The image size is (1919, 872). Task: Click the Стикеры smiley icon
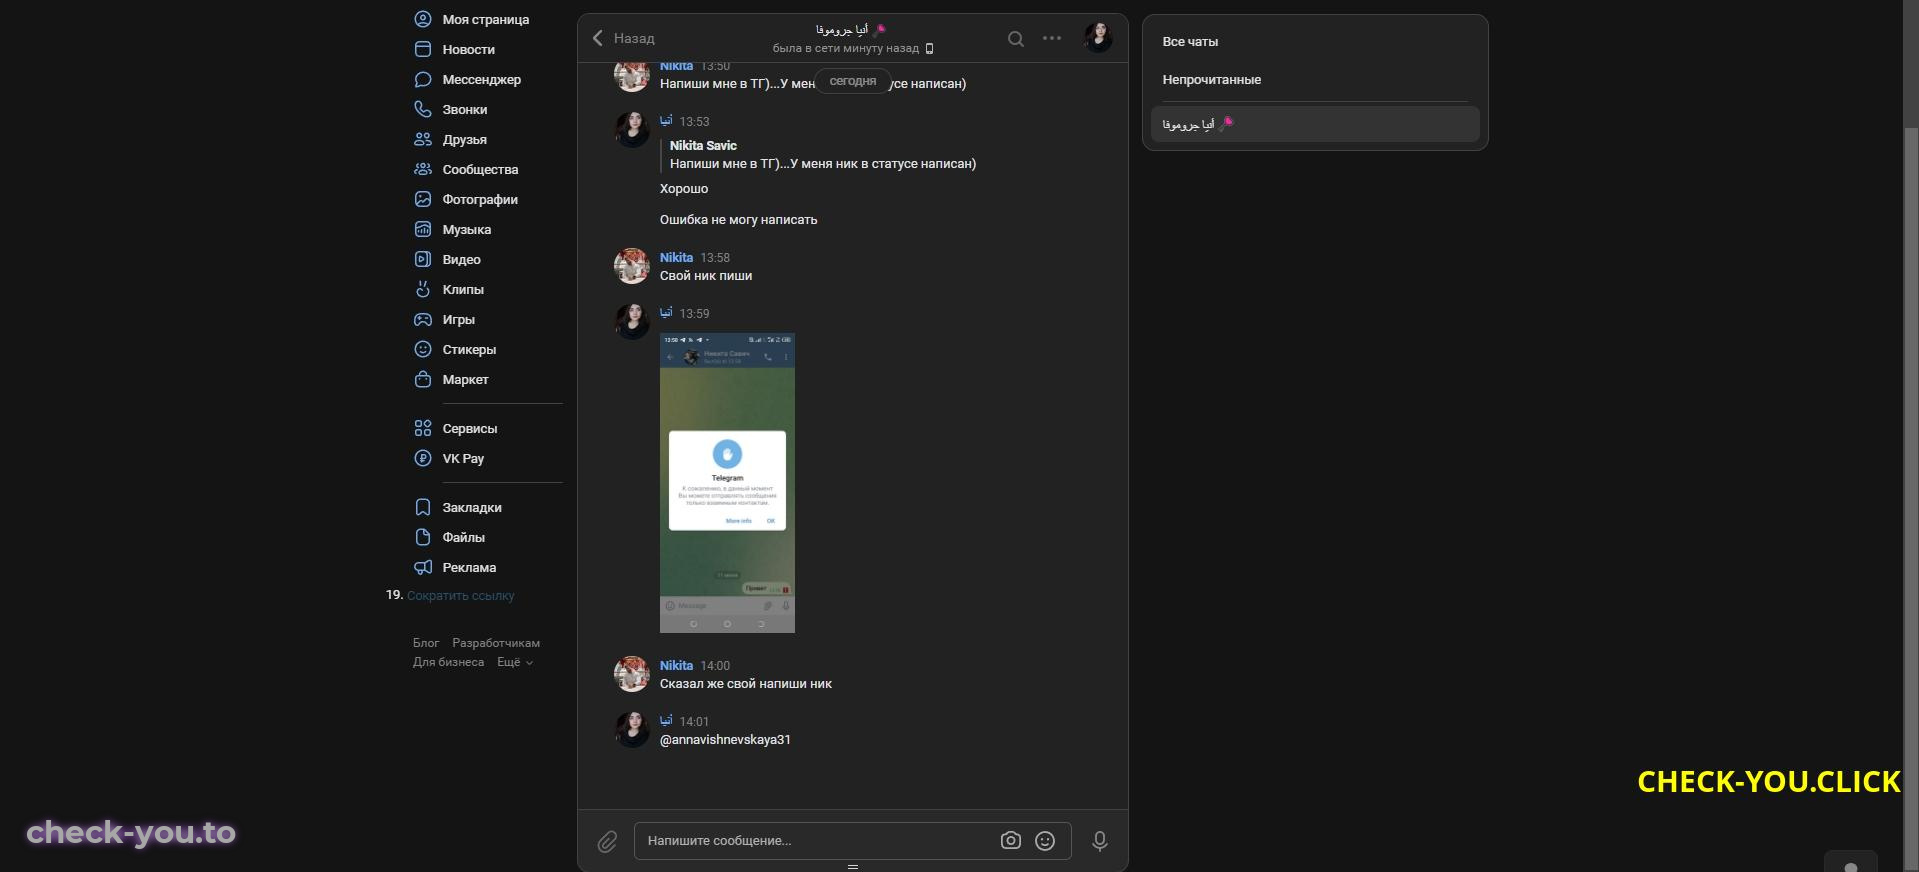pyautogui.click(x=423, y=349)
